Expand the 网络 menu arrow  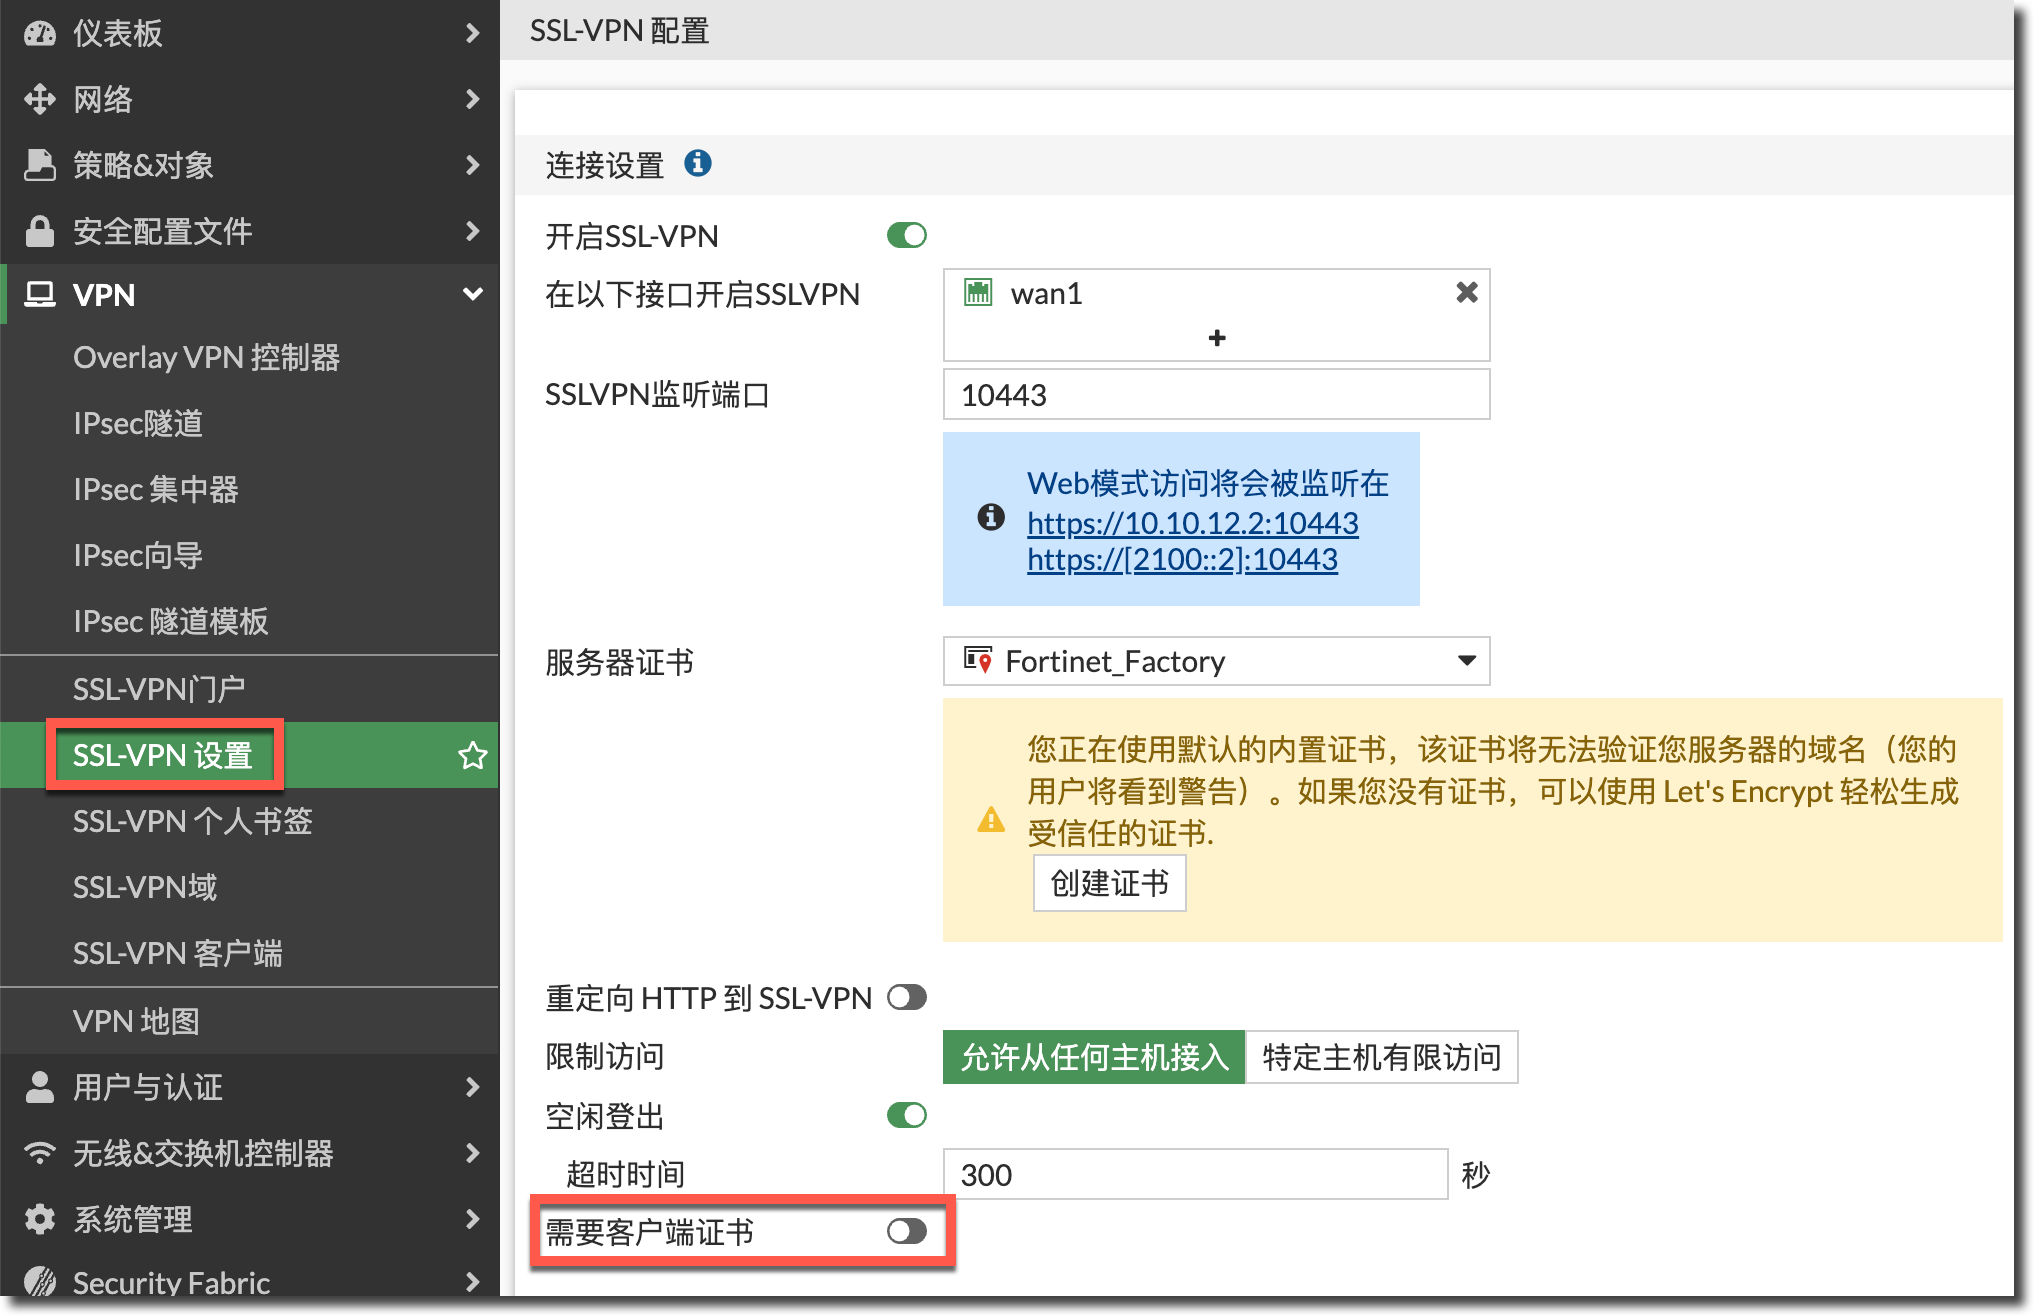coord(472,99)
